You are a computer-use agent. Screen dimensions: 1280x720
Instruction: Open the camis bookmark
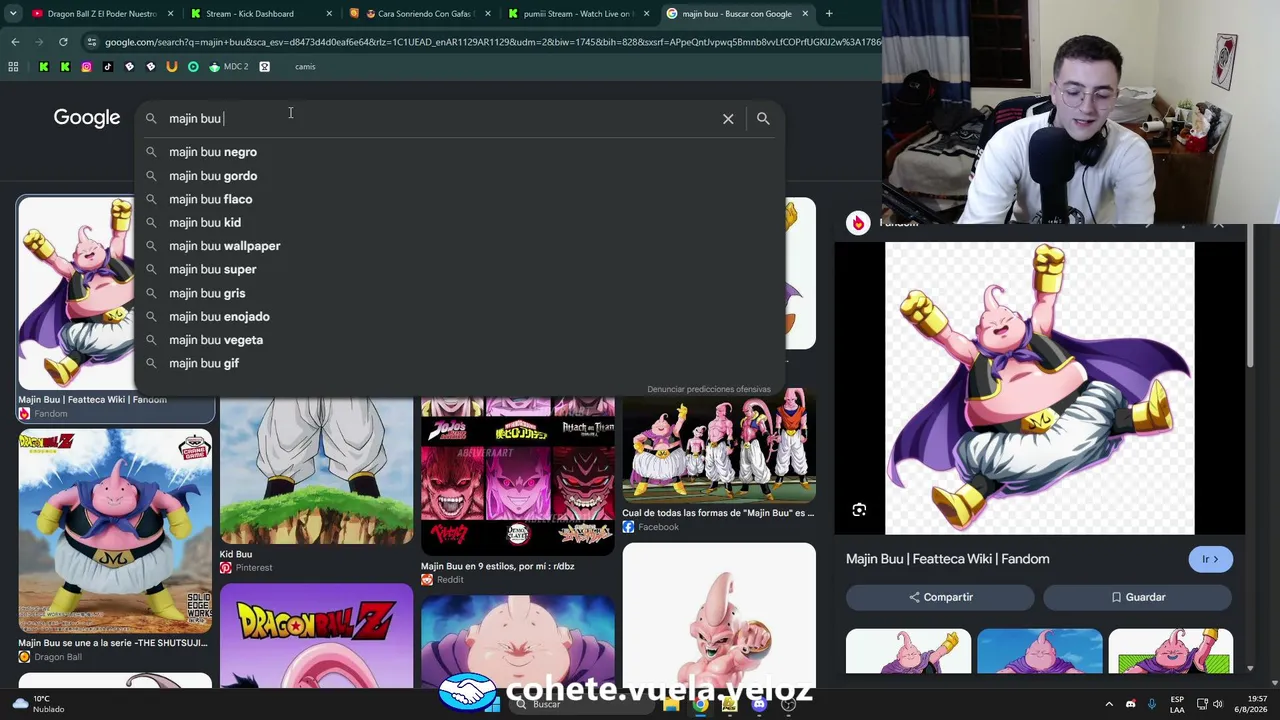pos(305,67)
